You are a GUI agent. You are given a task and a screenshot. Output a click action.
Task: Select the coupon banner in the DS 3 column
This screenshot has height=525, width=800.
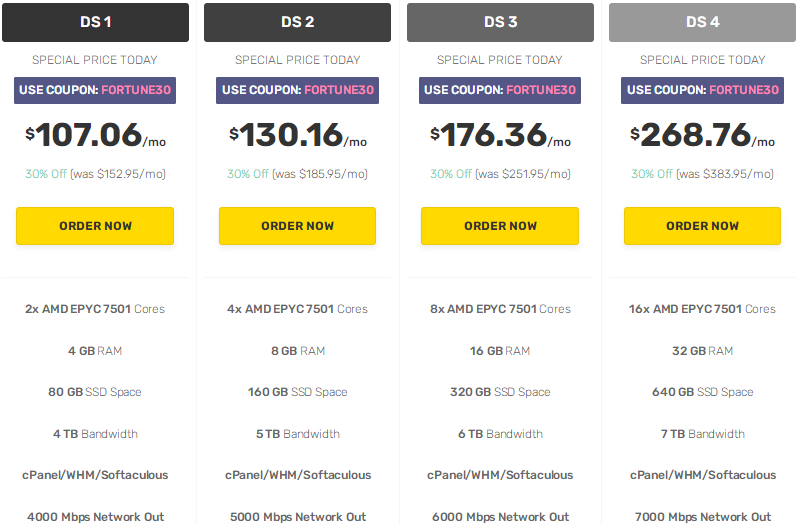tap(500, 90)
